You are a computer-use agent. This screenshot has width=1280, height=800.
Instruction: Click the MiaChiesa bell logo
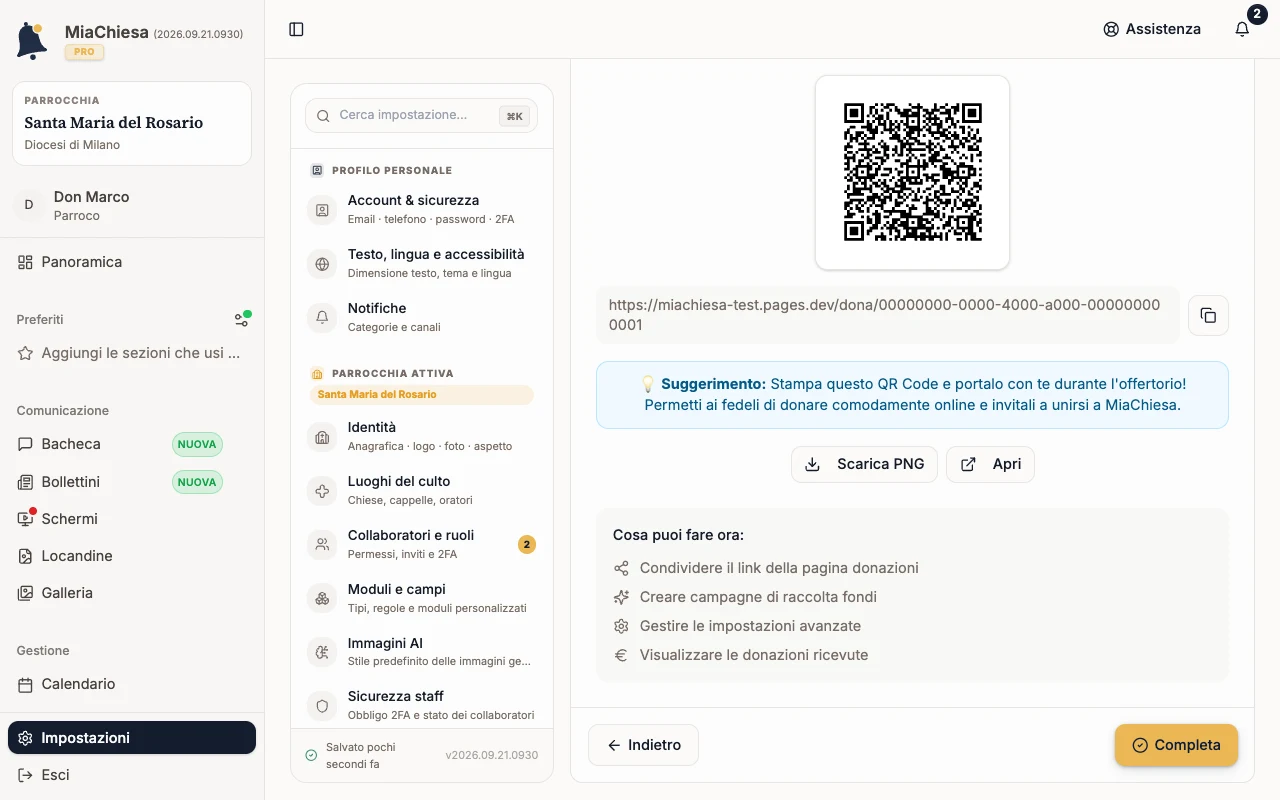(x=32, y=40)
